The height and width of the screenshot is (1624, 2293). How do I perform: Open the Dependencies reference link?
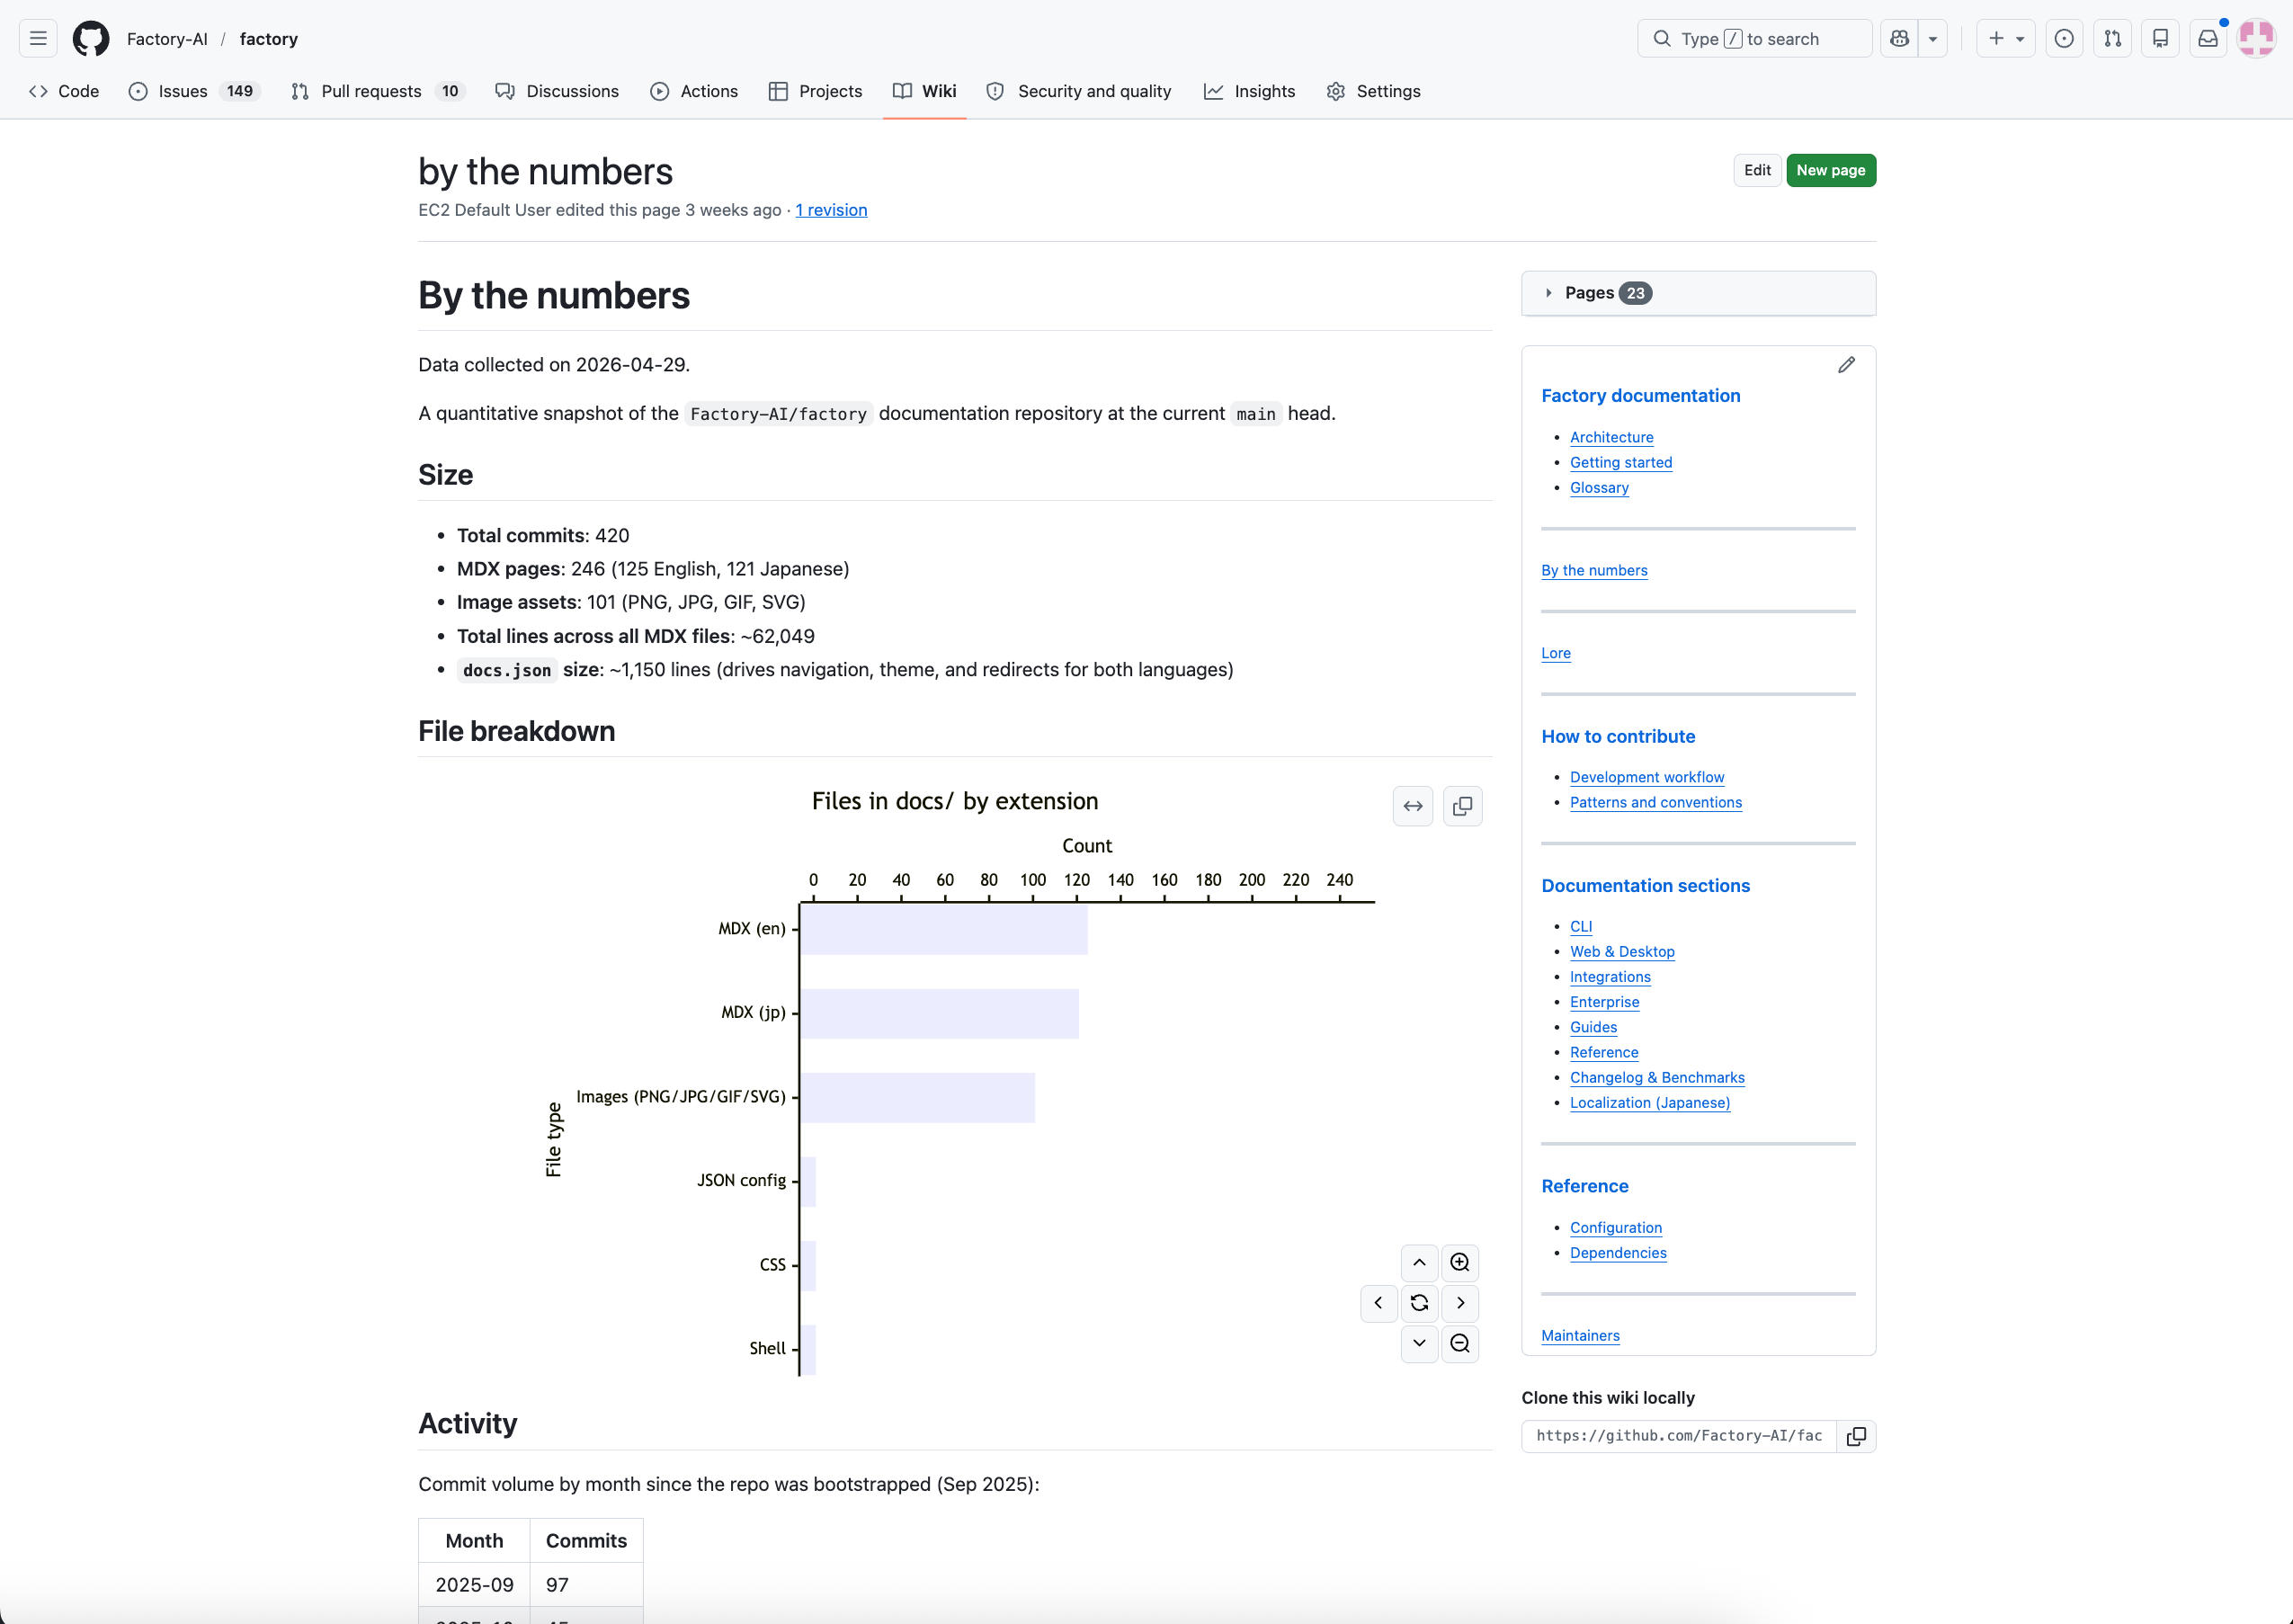click(1617, 1253)
